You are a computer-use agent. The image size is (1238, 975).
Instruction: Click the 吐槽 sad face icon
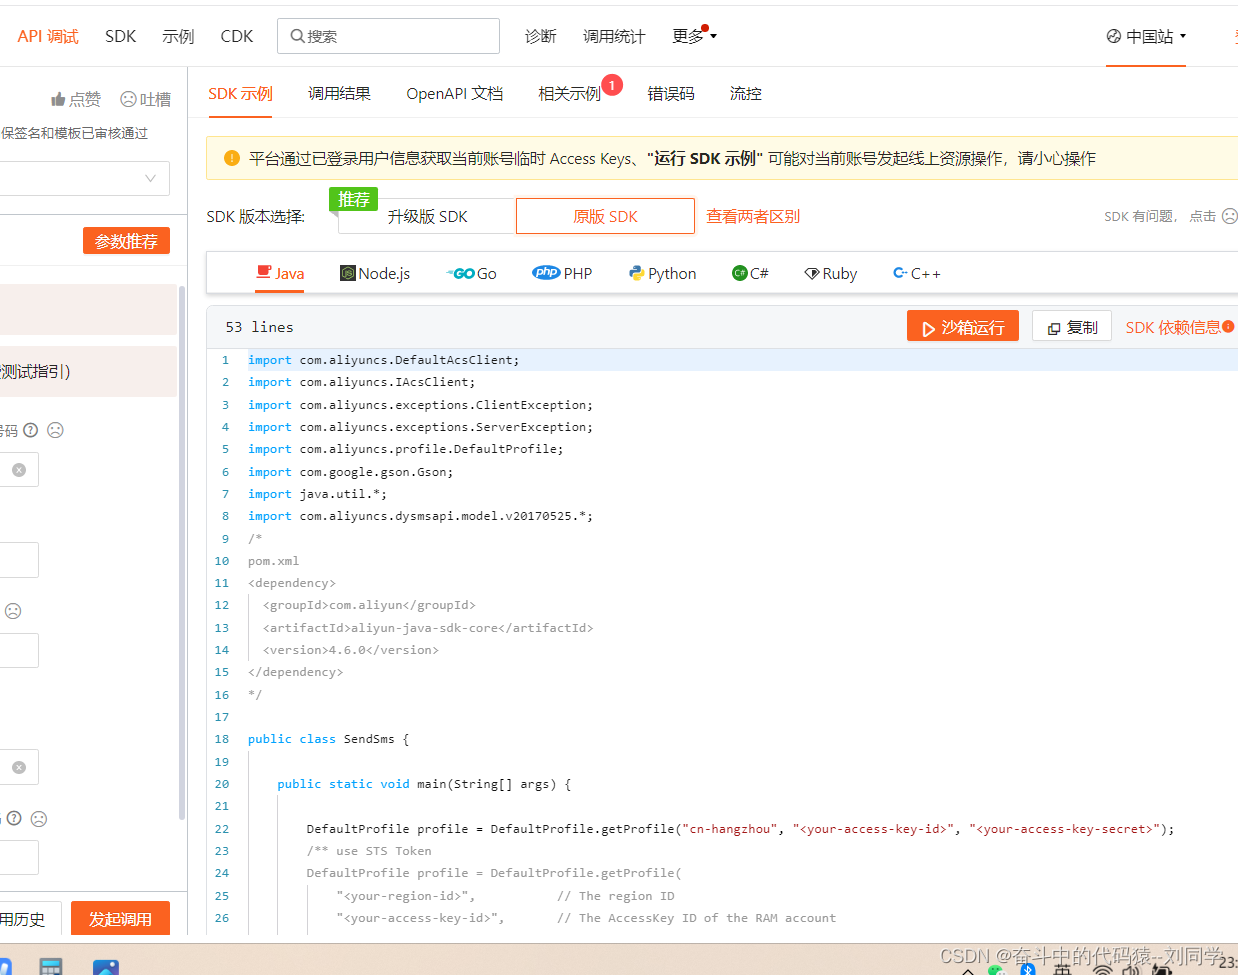(x=128, y=99)
